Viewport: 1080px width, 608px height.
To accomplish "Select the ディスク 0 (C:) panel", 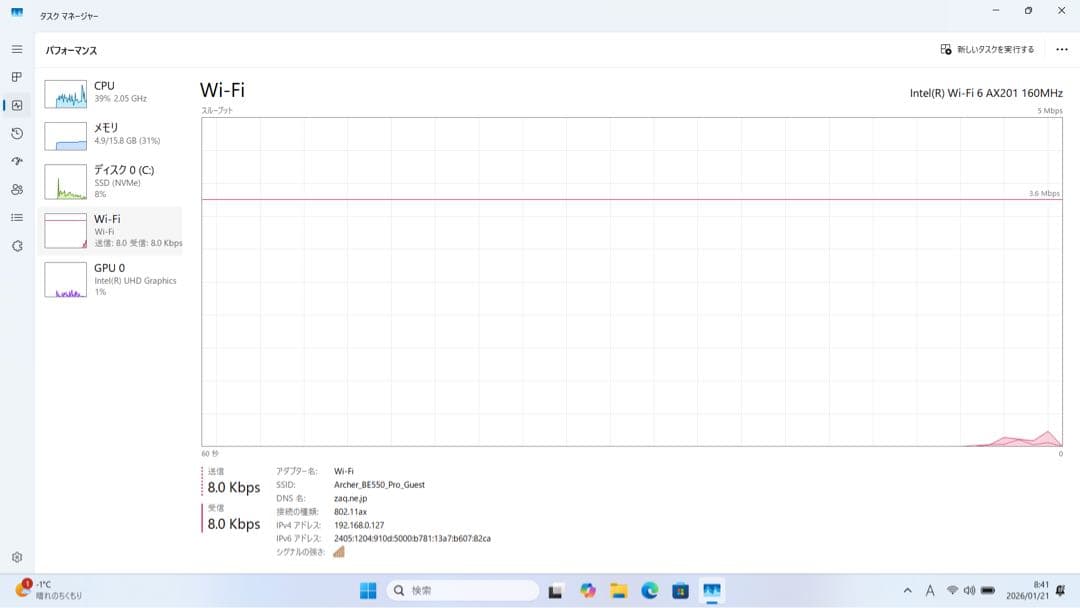I will 110,181.
